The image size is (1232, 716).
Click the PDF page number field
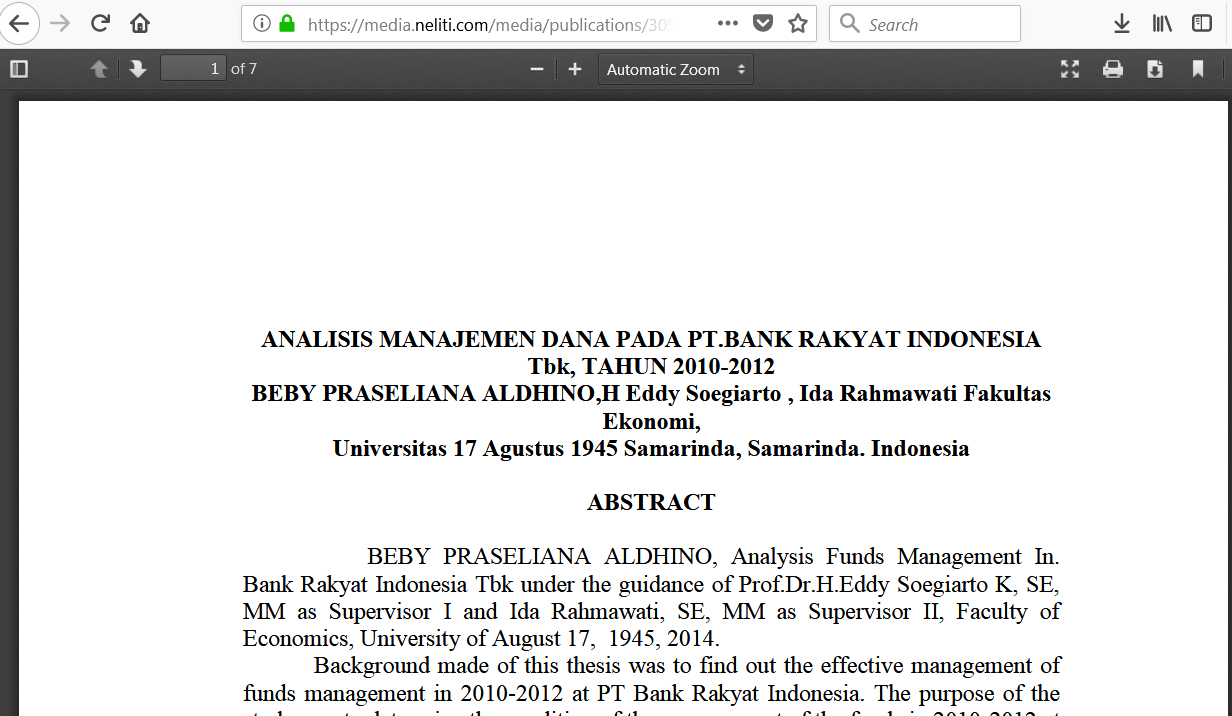tap(193, 69)
